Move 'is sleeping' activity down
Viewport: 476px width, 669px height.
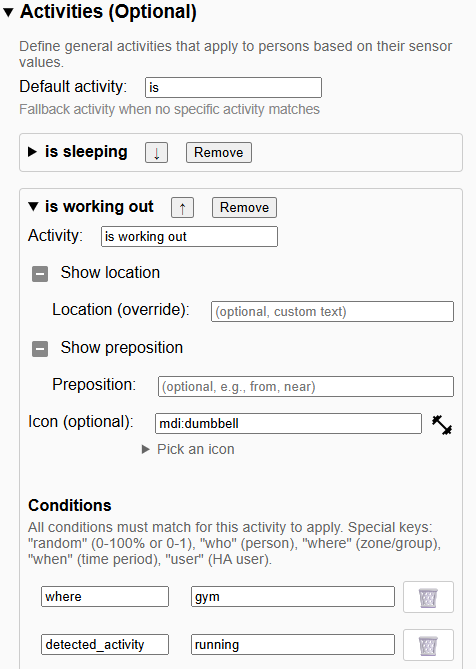[x=157, y=152]
